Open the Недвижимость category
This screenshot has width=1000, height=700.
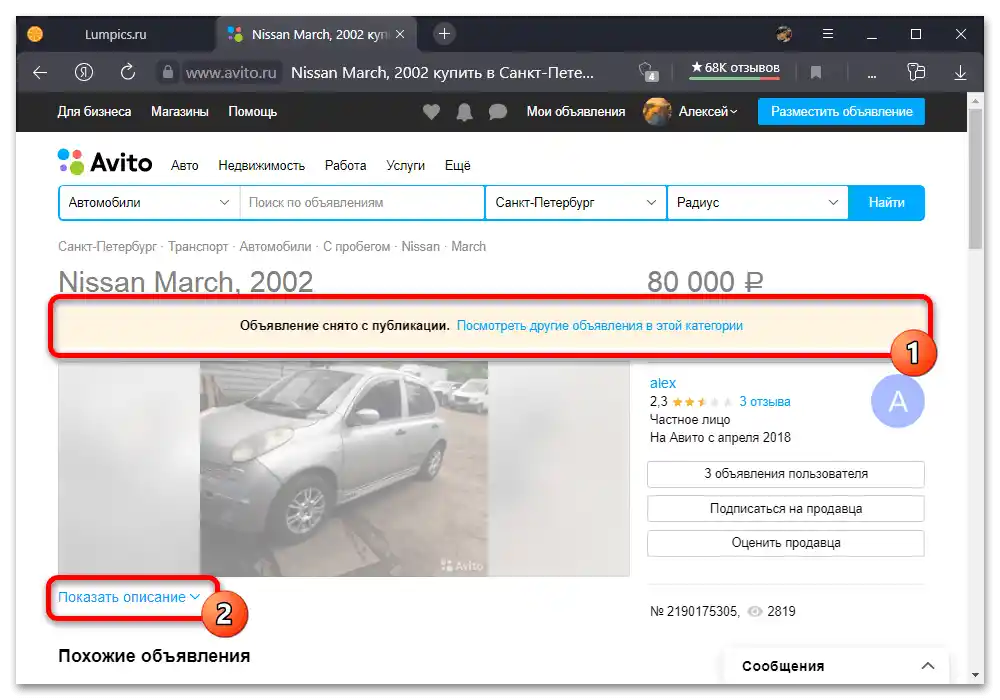261,166
